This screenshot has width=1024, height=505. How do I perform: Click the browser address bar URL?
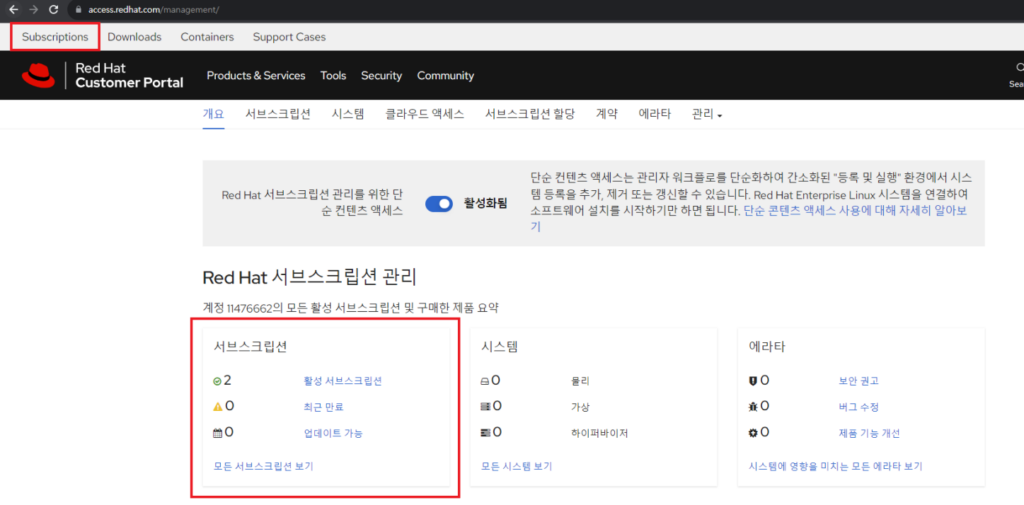(x=153, y=10)
